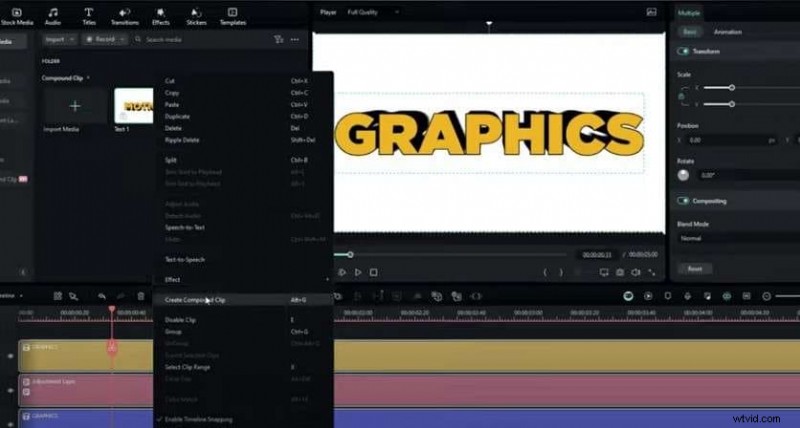This screenshot has width=800, height=428.
Task: Click the play-from-start button
Action: coord(342,272)
